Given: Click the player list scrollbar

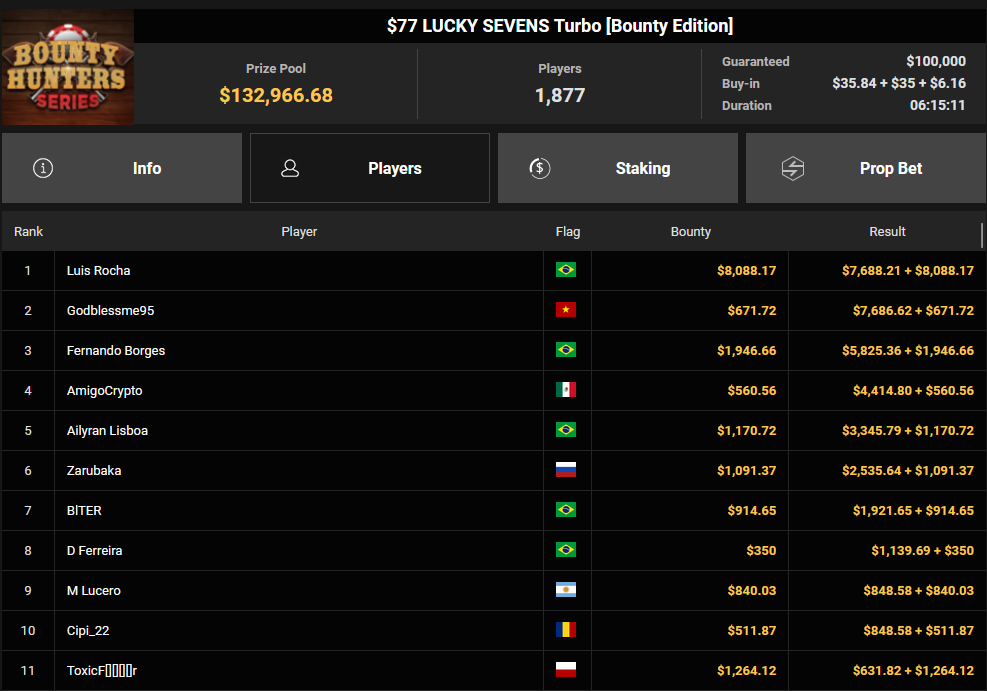Looking at the screenshot, I should (x=982, y=235).
